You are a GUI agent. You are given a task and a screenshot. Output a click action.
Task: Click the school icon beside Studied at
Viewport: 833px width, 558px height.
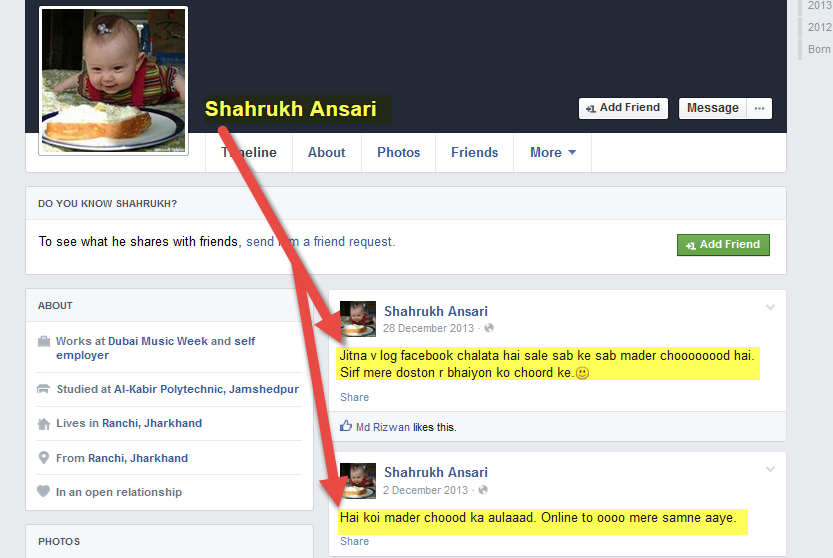coord(43,389)
